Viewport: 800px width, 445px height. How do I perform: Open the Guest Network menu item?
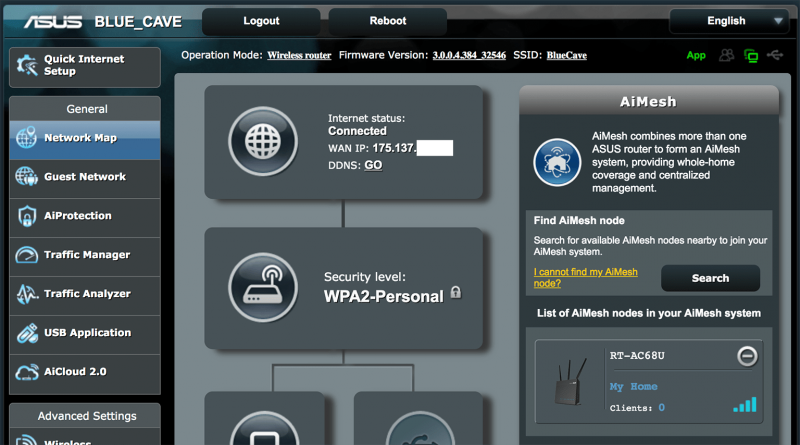[x=85, y=177]
